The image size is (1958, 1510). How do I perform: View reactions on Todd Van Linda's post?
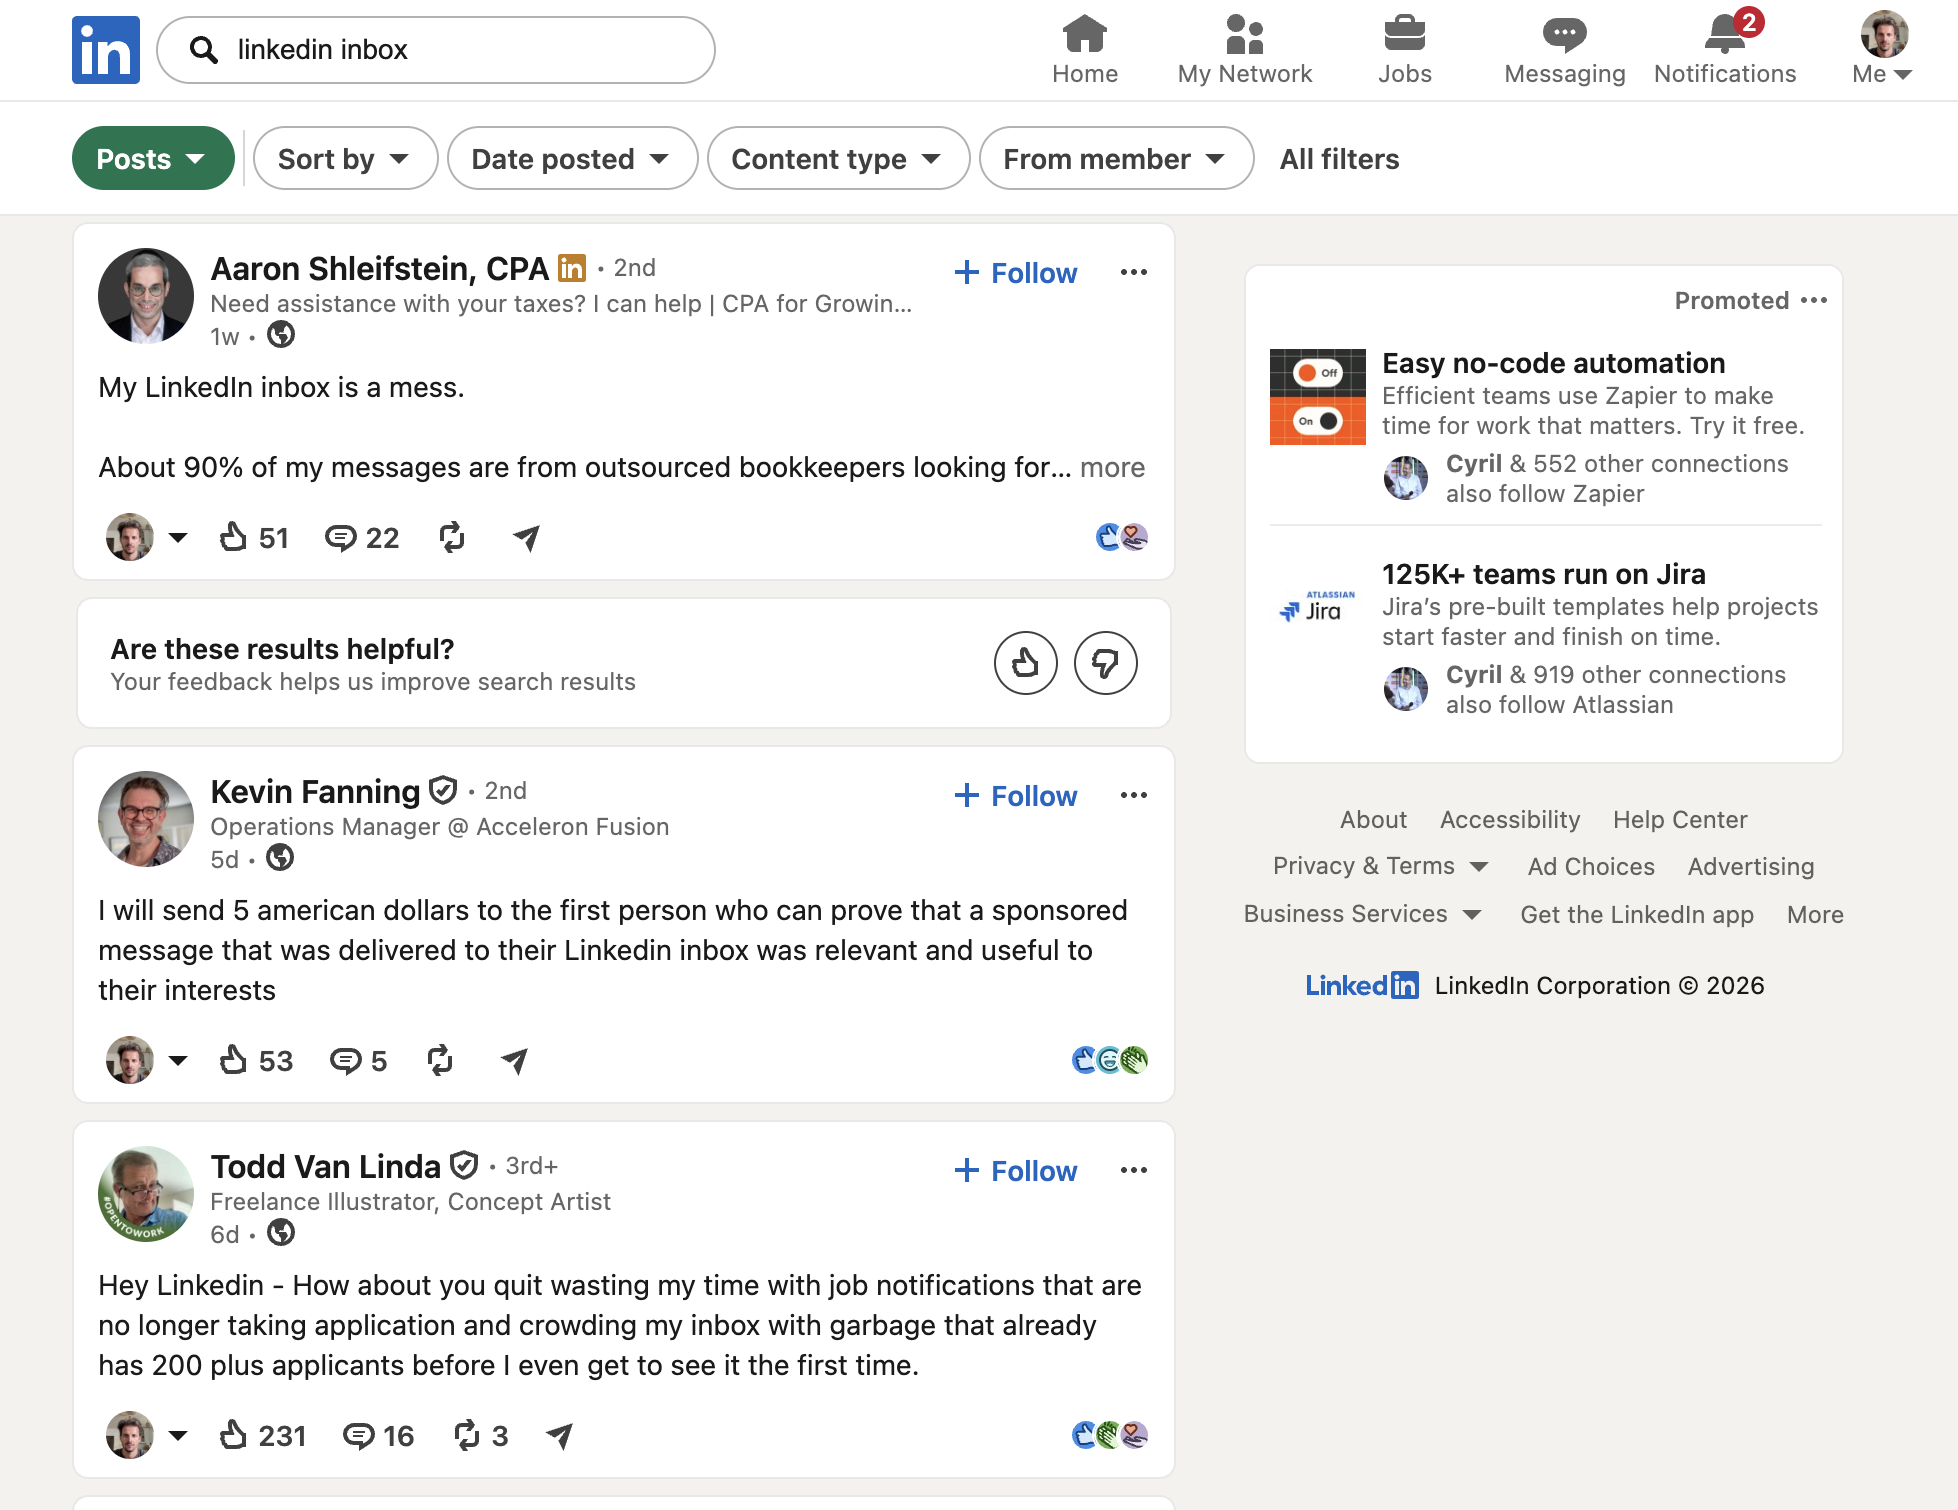coord(1110,1435)
